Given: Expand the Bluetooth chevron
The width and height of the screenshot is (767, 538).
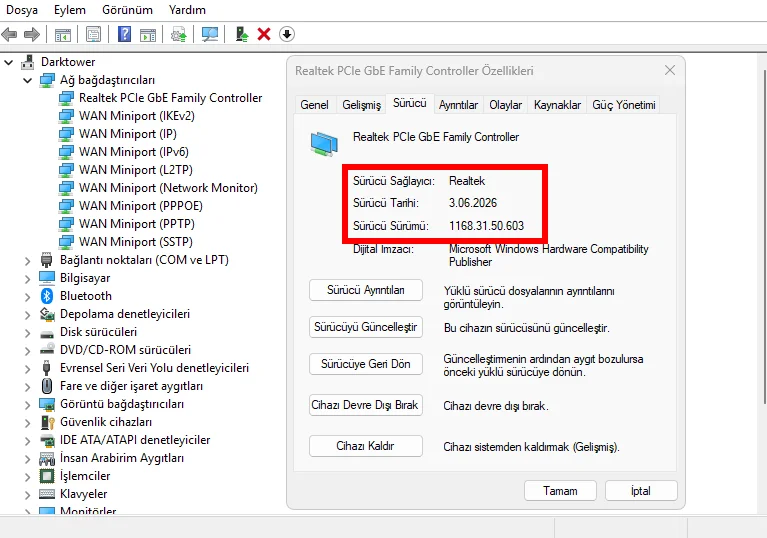Looking at the screenshot, I should pos(27,297).
